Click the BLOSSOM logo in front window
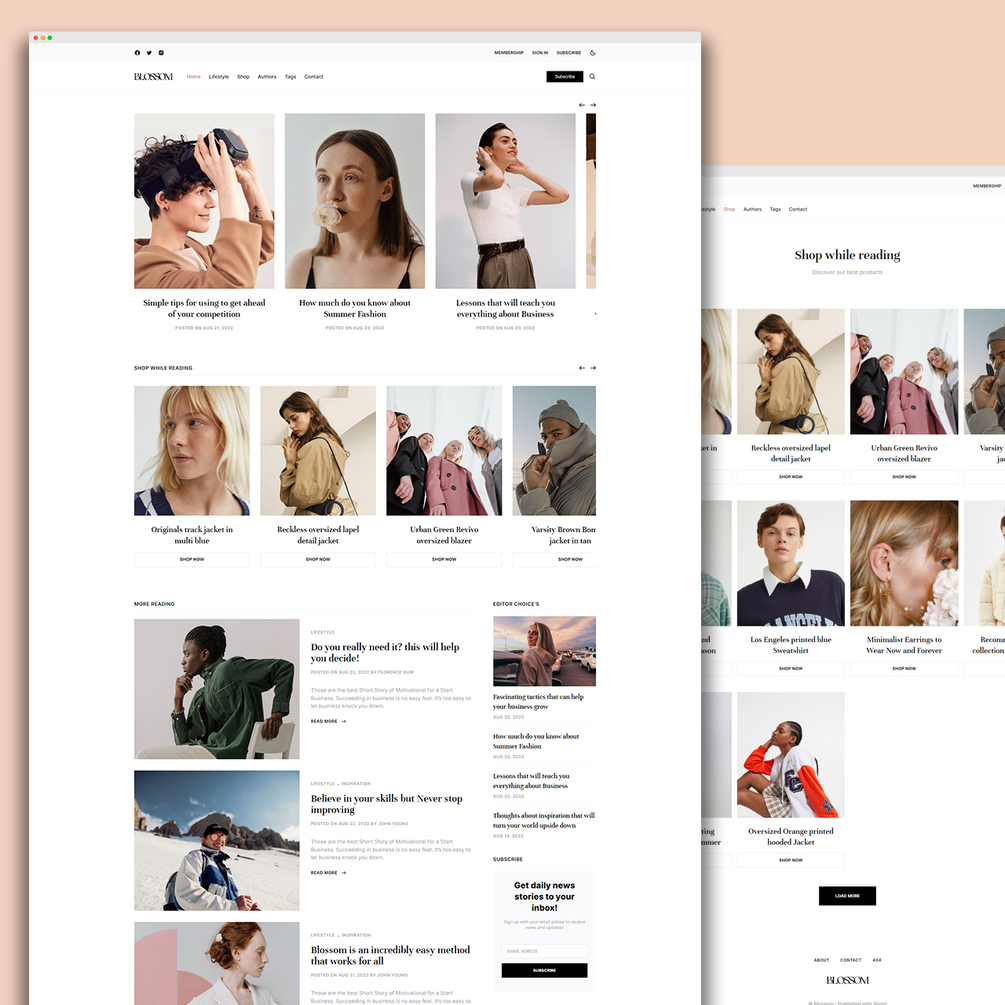This screenshot has height=1005, width=1005. click(x=153, y=76)
